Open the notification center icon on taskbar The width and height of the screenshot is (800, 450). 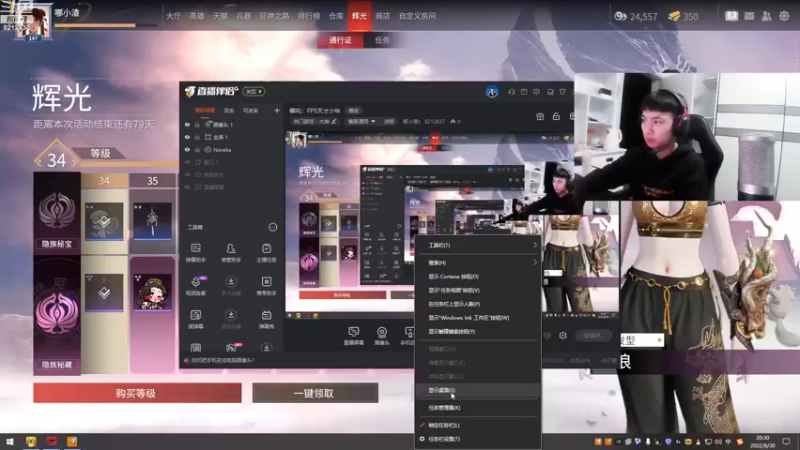pos(786,441)
